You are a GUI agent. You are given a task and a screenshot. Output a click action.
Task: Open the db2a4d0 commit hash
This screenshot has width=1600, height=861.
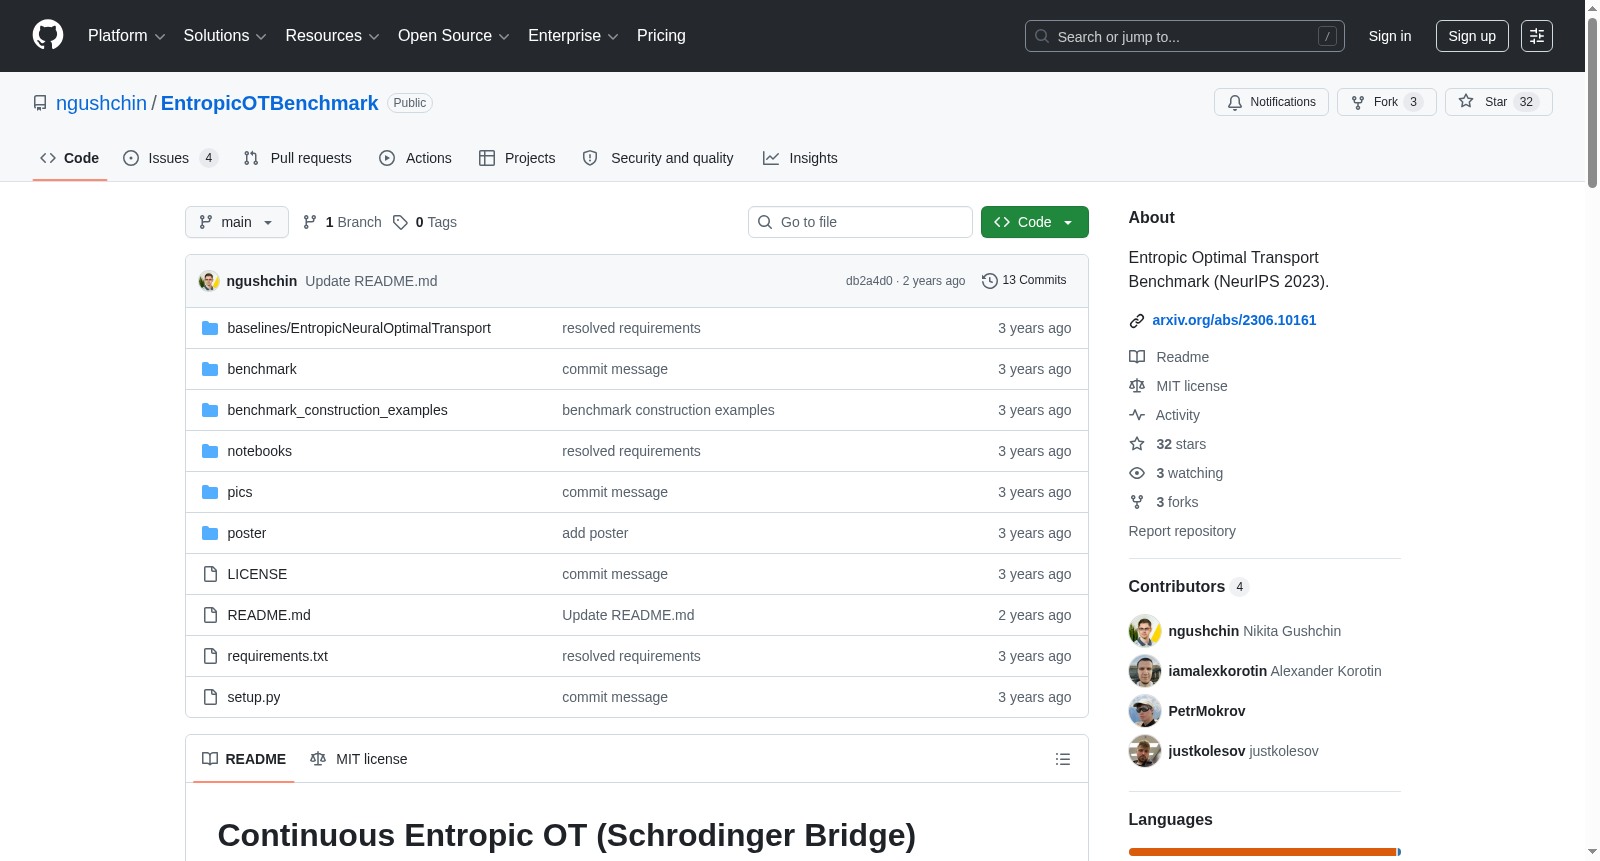pyautogui.click(x=869, y=281)
